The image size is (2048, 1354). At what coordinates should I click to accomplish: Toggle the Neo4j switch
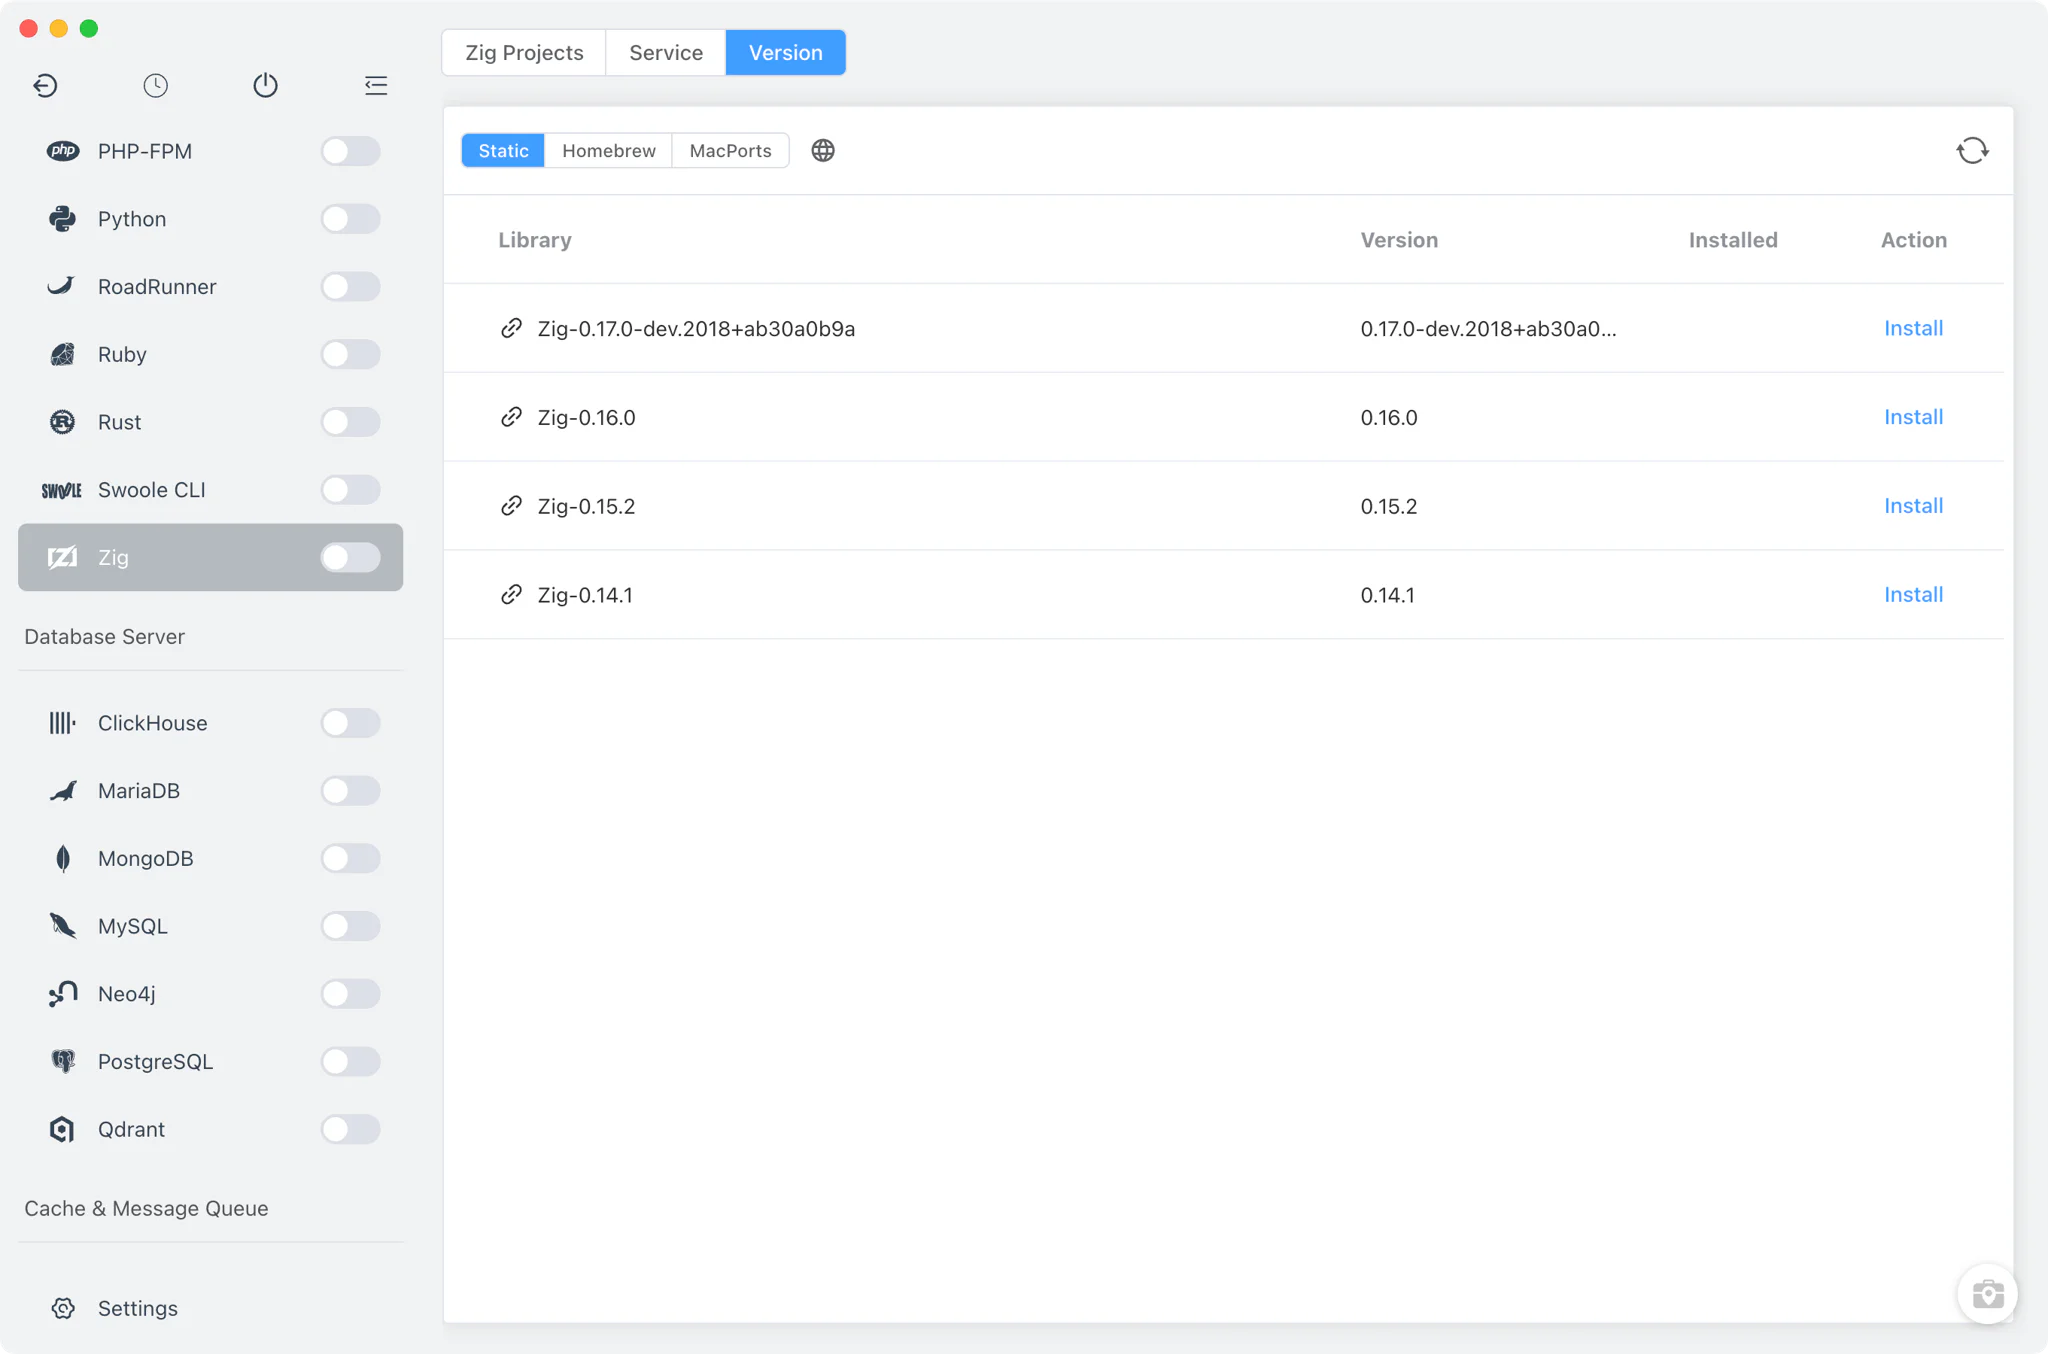point(350,994)
